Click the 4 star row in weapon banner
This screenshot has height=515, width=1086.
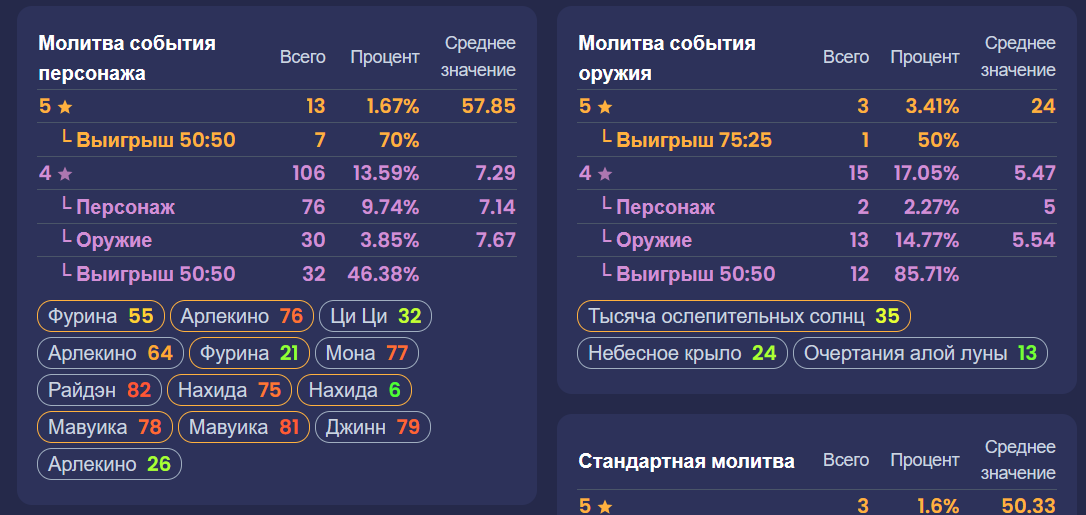(817, 173)
